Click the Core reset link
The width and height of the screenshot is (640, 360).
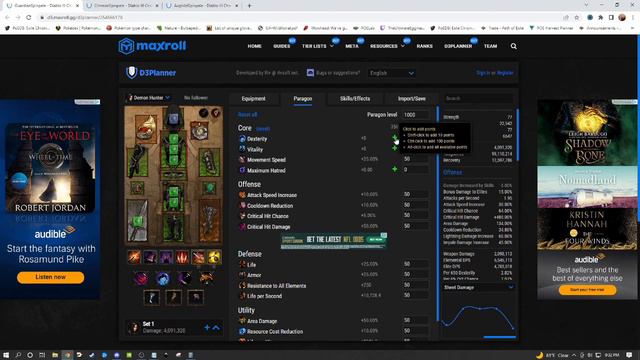point(263,129)
